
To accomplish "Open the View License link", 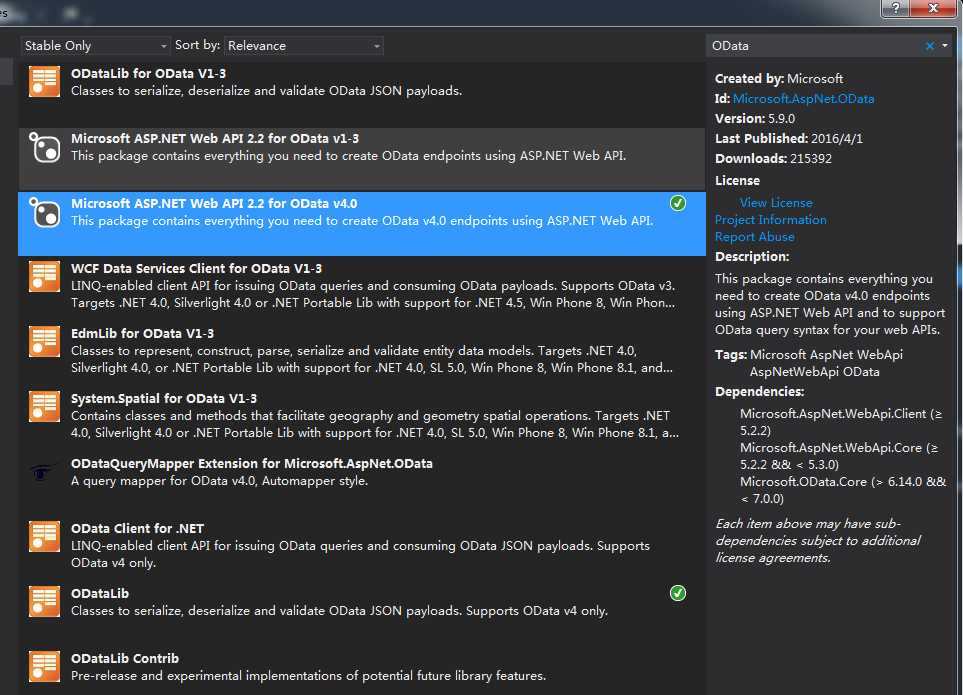I will point(776,203).
